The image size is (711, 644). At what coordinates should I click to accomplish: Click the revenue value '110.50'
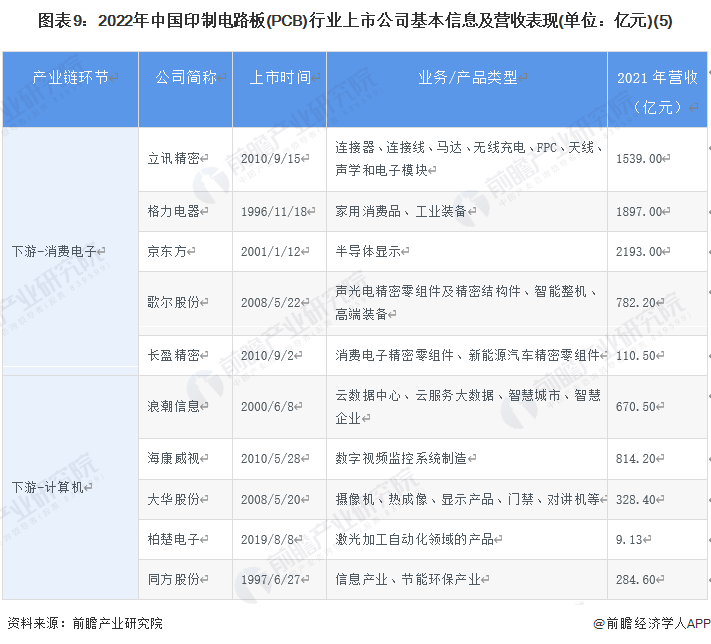pos(636,356)
